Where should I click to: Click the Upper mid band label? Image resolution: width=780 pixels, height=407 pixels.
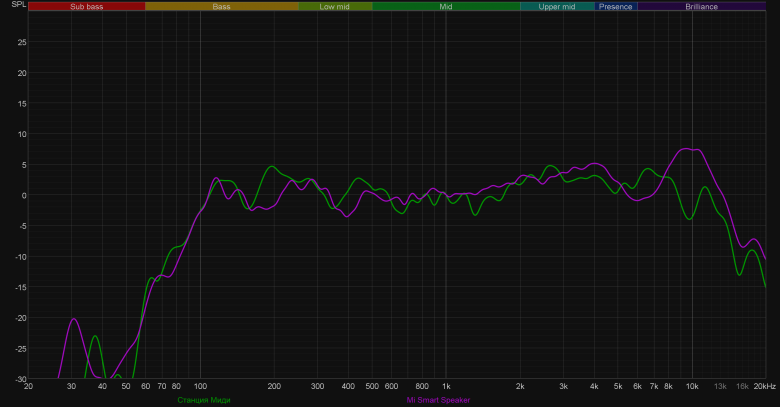557,6
